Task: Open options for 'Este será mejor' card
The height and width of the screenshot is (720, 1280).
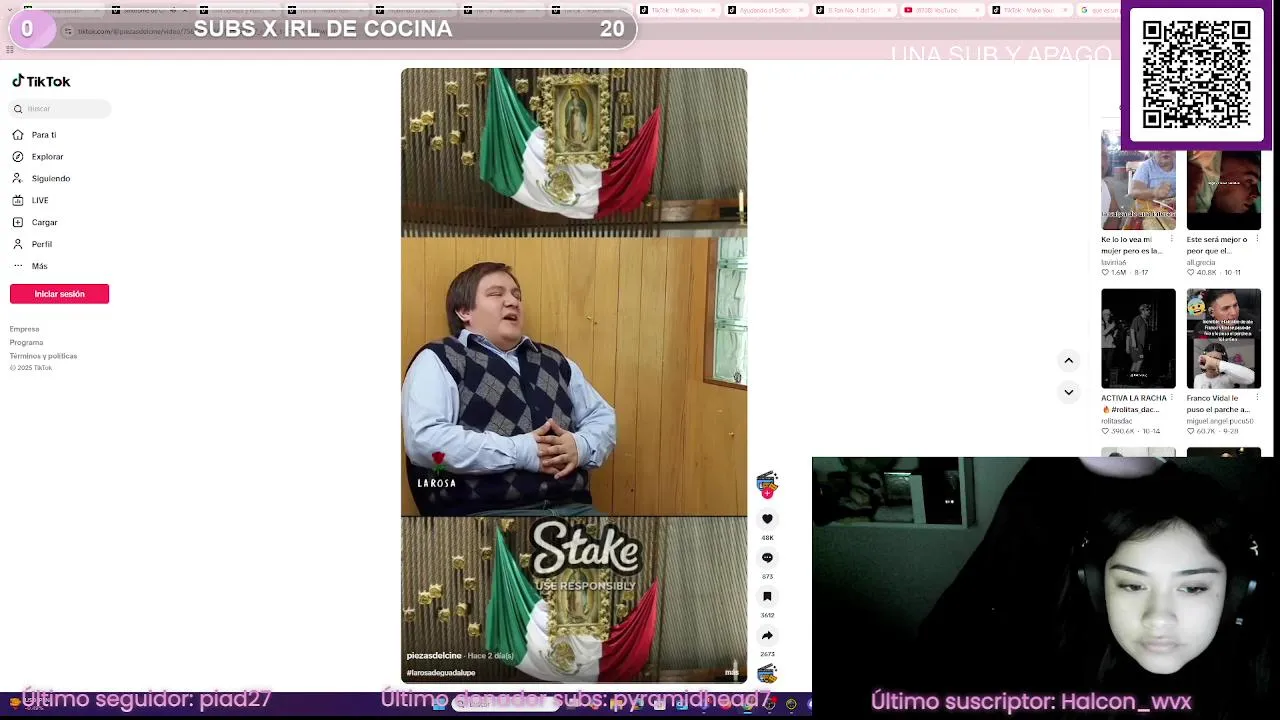Action: 1257,240
